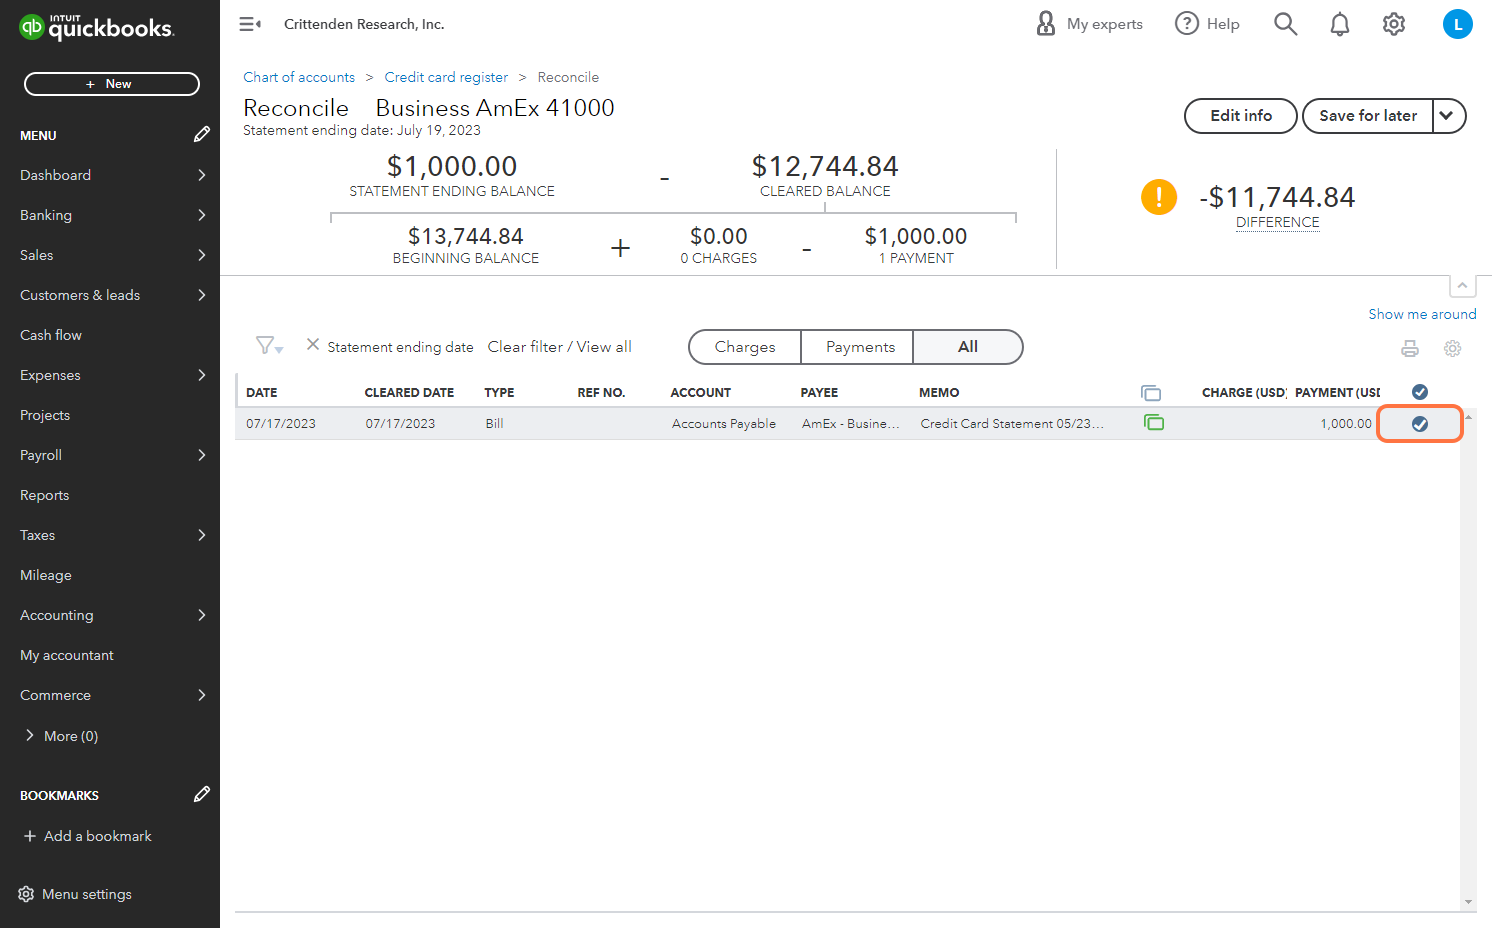Click the DIFFERENCE link

click(x=1278, y=222)
